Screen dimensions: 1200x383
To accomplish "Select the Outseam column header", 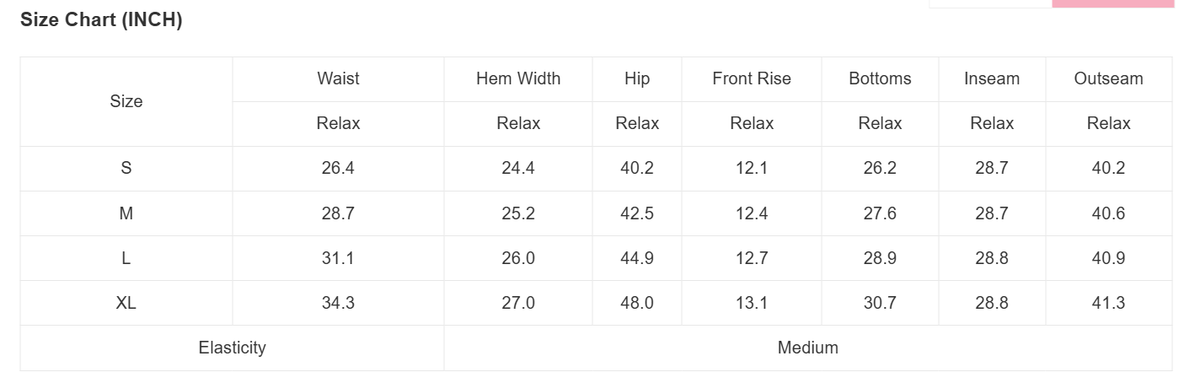I will (x=1108, y=78).
